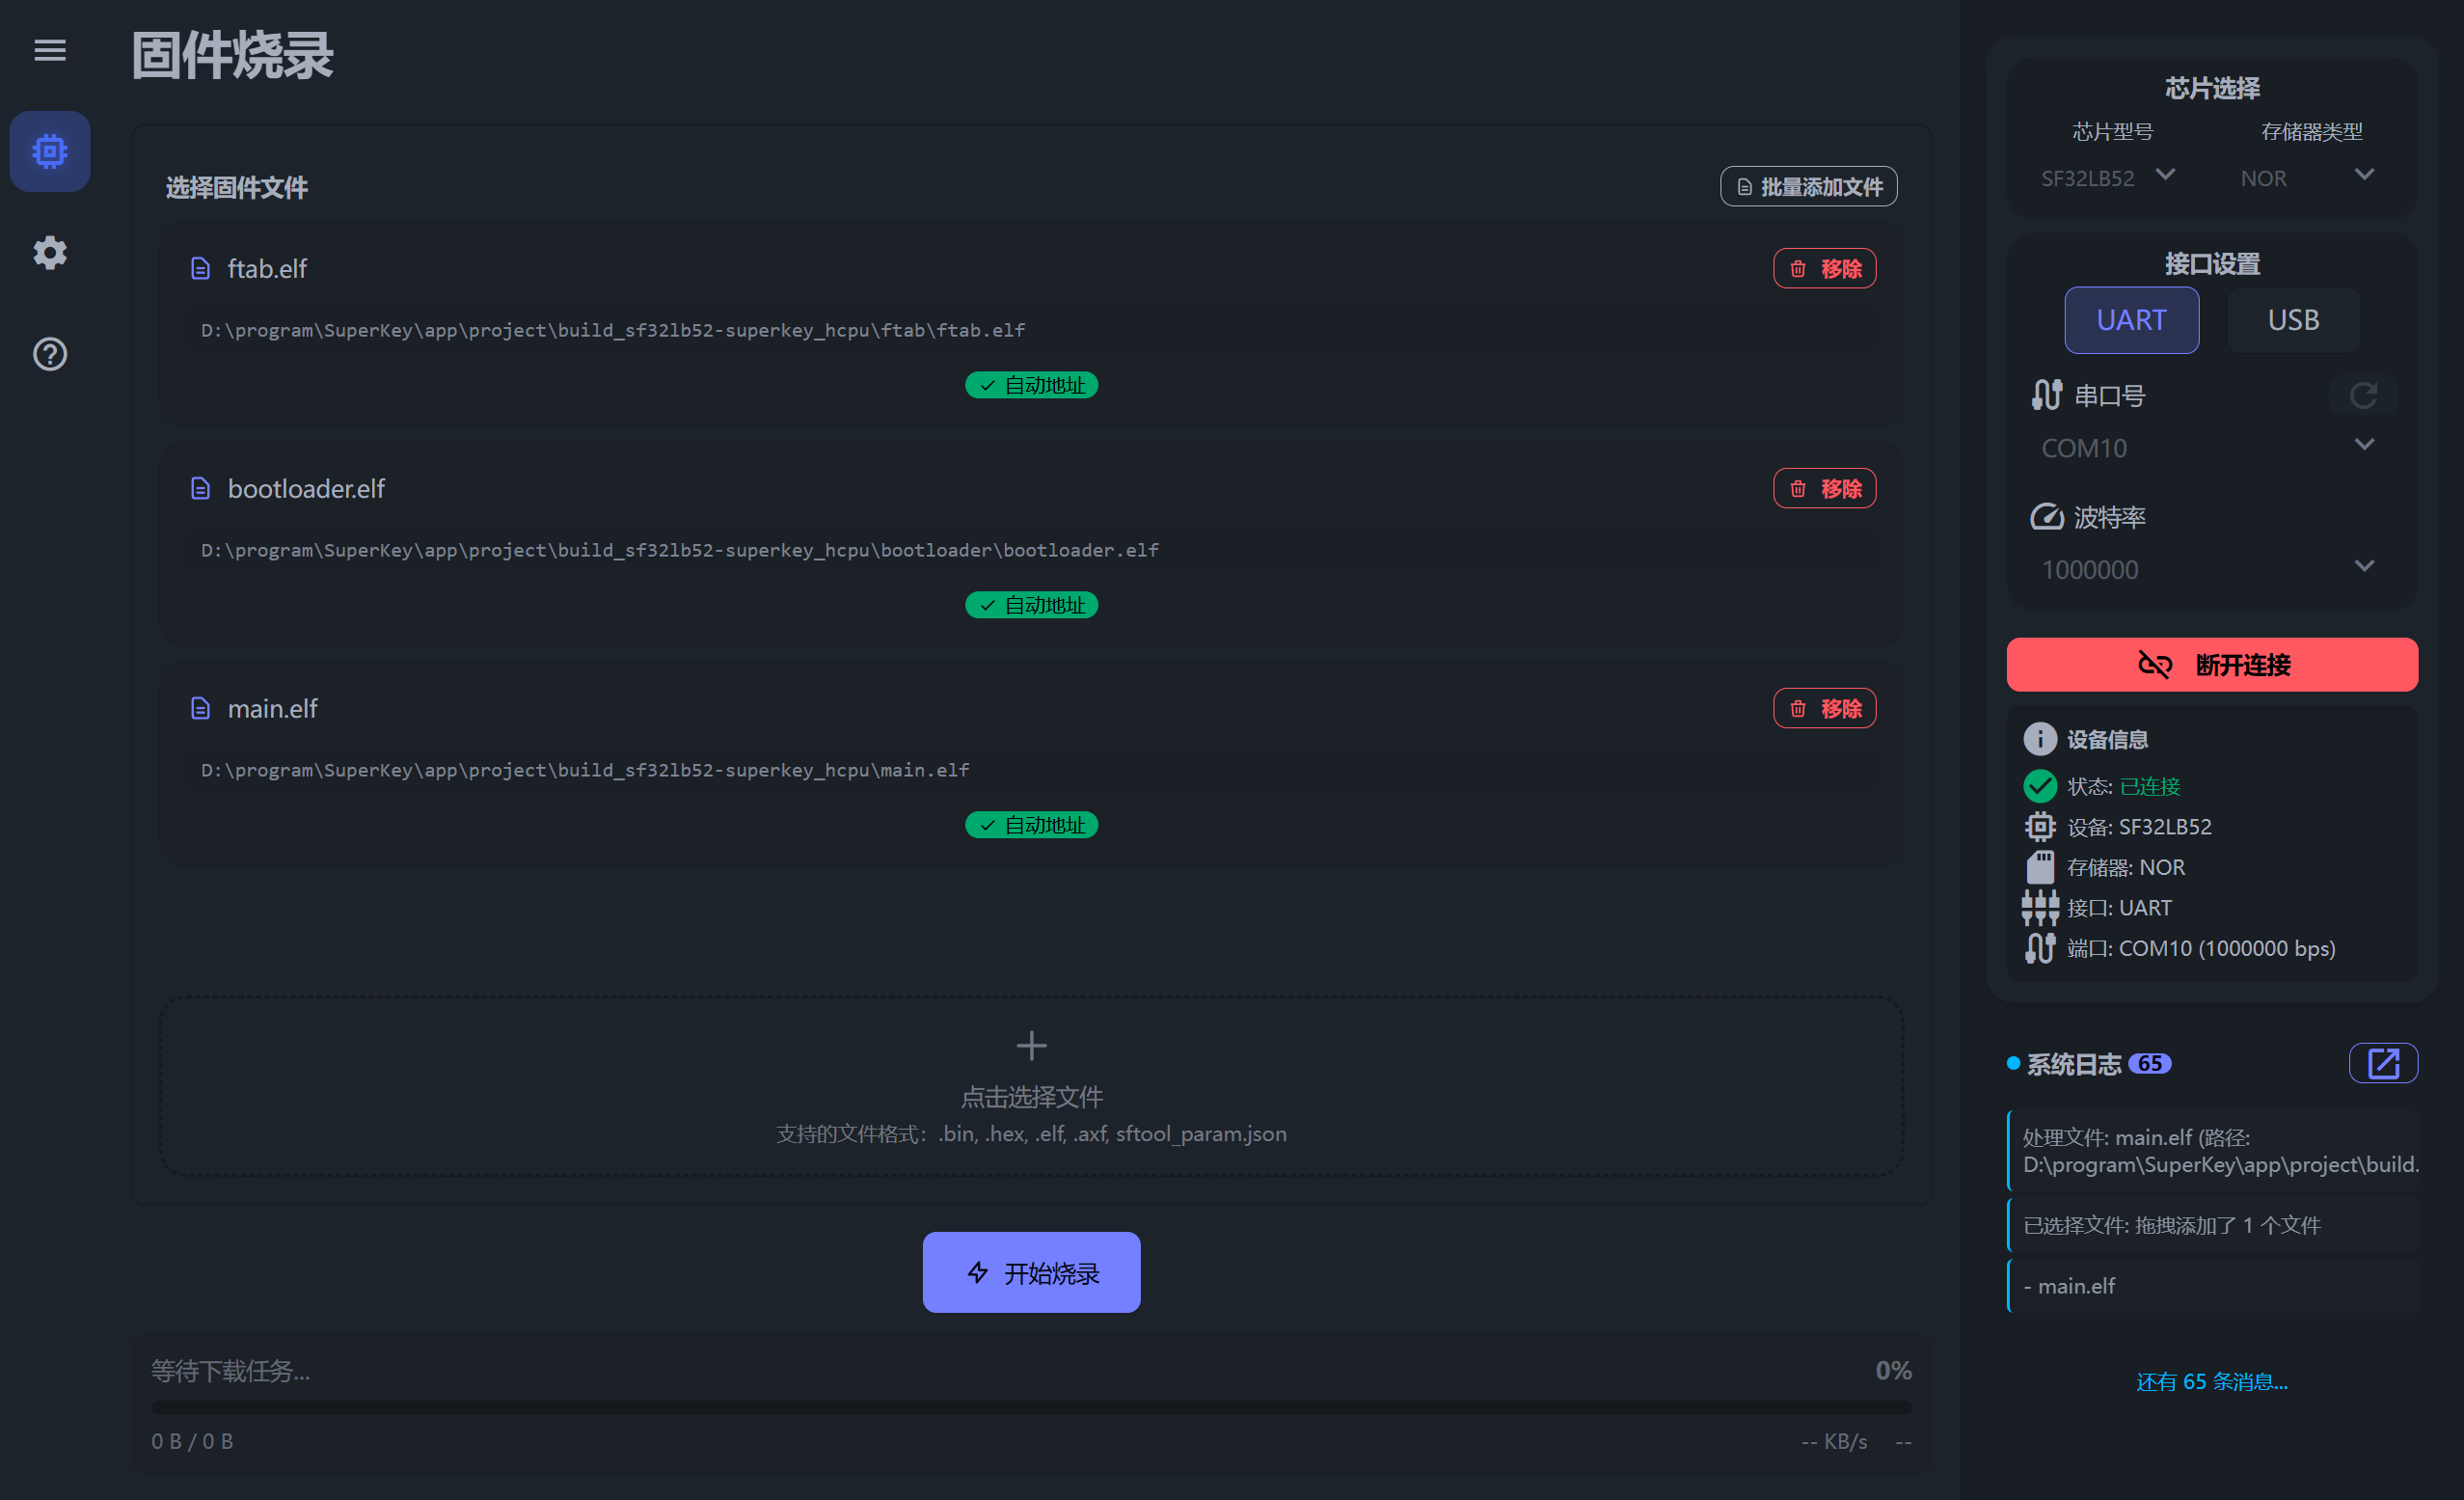Click the plus icon to add file
The image size is (2464, 1500).
pos(1031,1046)
